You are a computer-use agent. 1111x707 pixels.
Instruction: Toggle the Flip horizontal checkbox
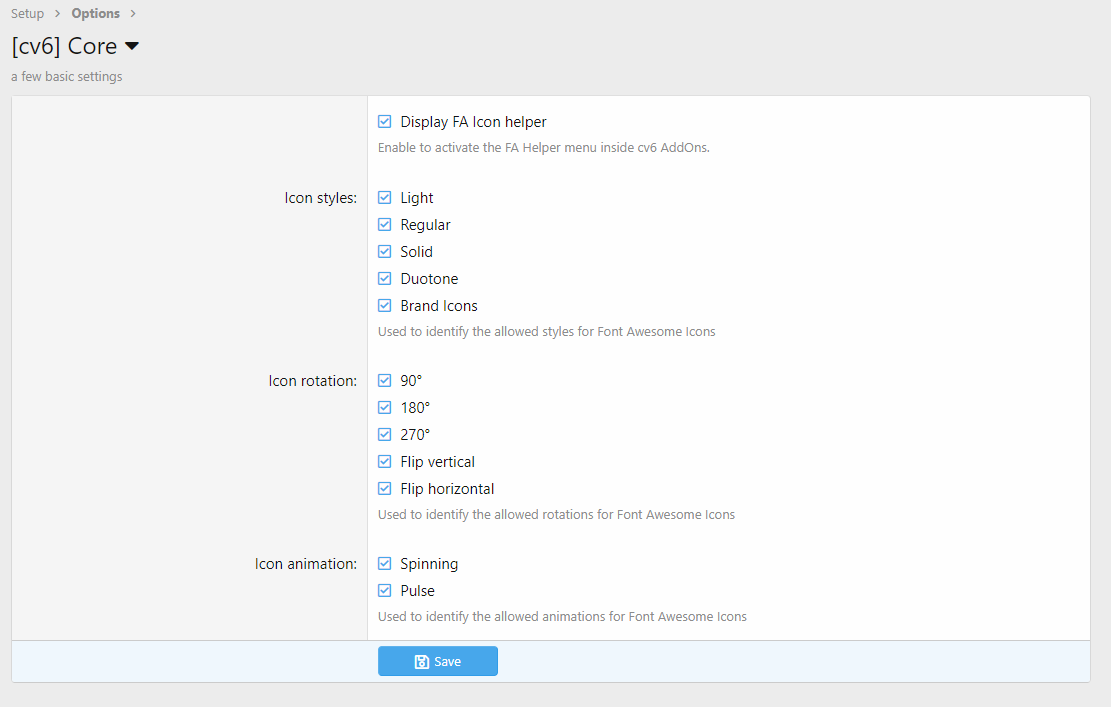[385, 489]
